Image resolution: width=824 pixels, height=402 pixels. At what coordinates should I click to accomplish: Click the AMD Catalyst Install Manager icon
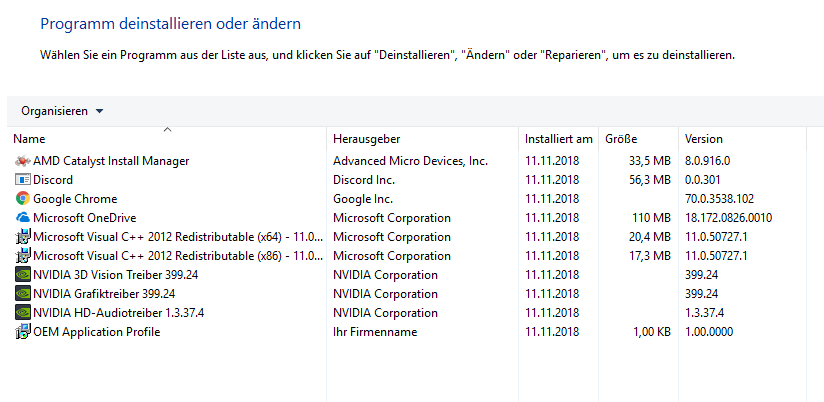click(x=23, y=161)
